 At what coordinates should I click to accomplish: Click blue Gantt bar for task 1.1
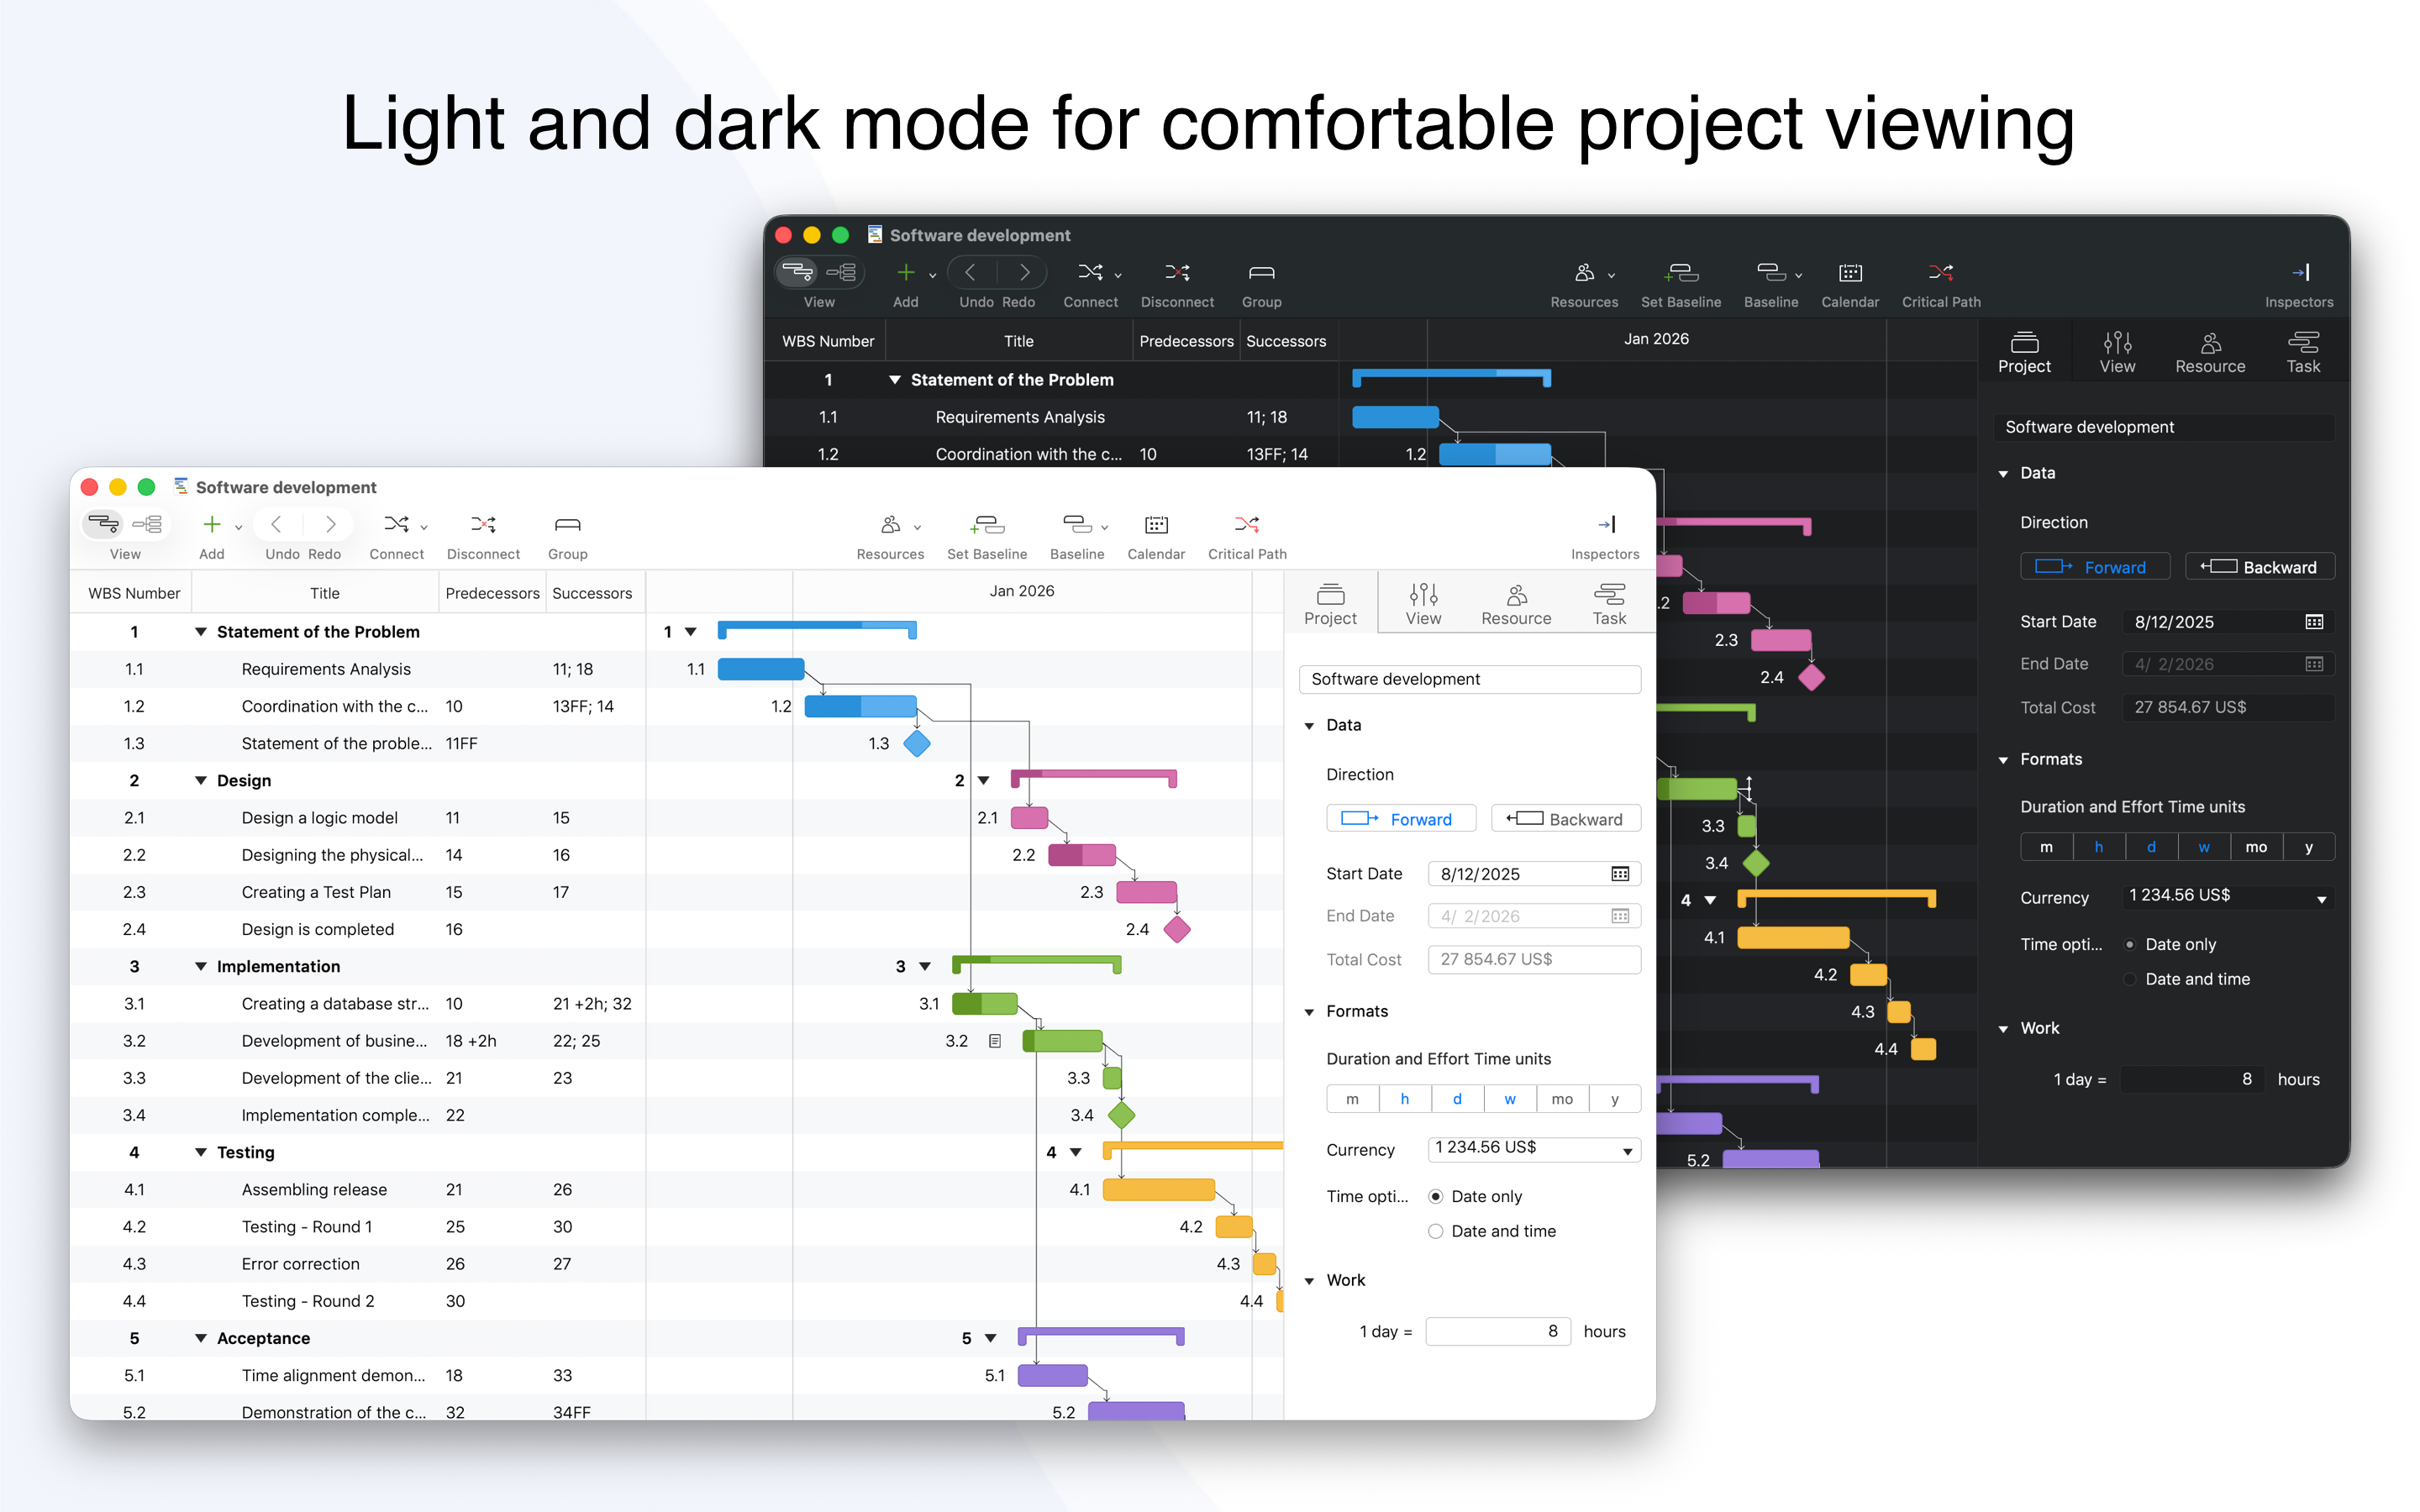point(761,669)
